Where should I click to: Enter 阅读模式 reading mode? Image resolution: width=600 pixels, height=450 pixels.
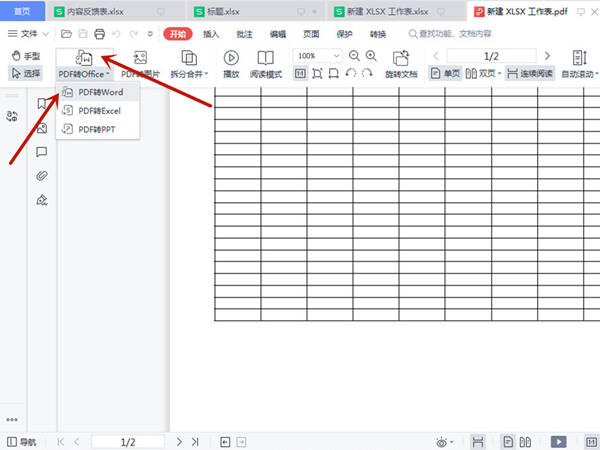click(266, 64)
